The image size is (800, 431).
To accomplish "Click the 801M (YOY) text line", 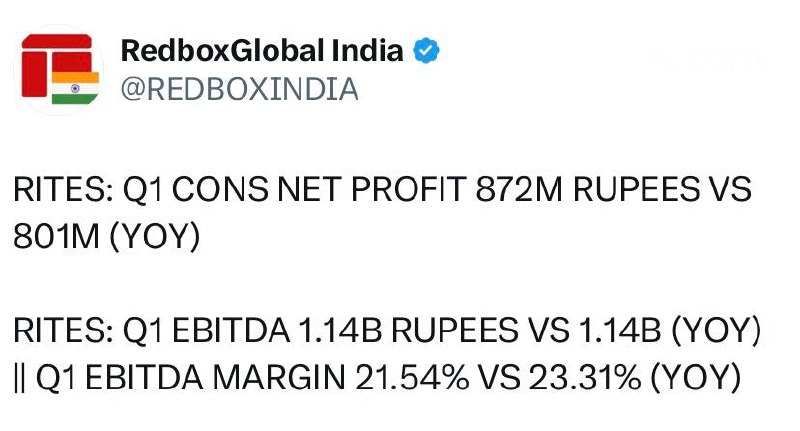I will coord(107,237).
